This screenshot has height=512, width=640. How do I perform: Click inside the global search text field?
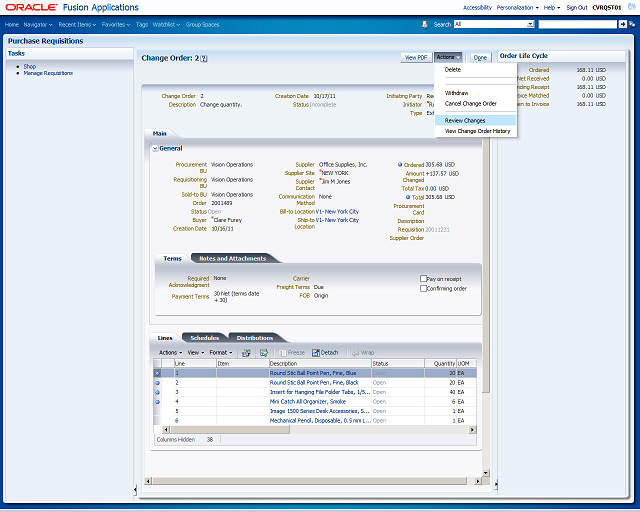[578, 24]
